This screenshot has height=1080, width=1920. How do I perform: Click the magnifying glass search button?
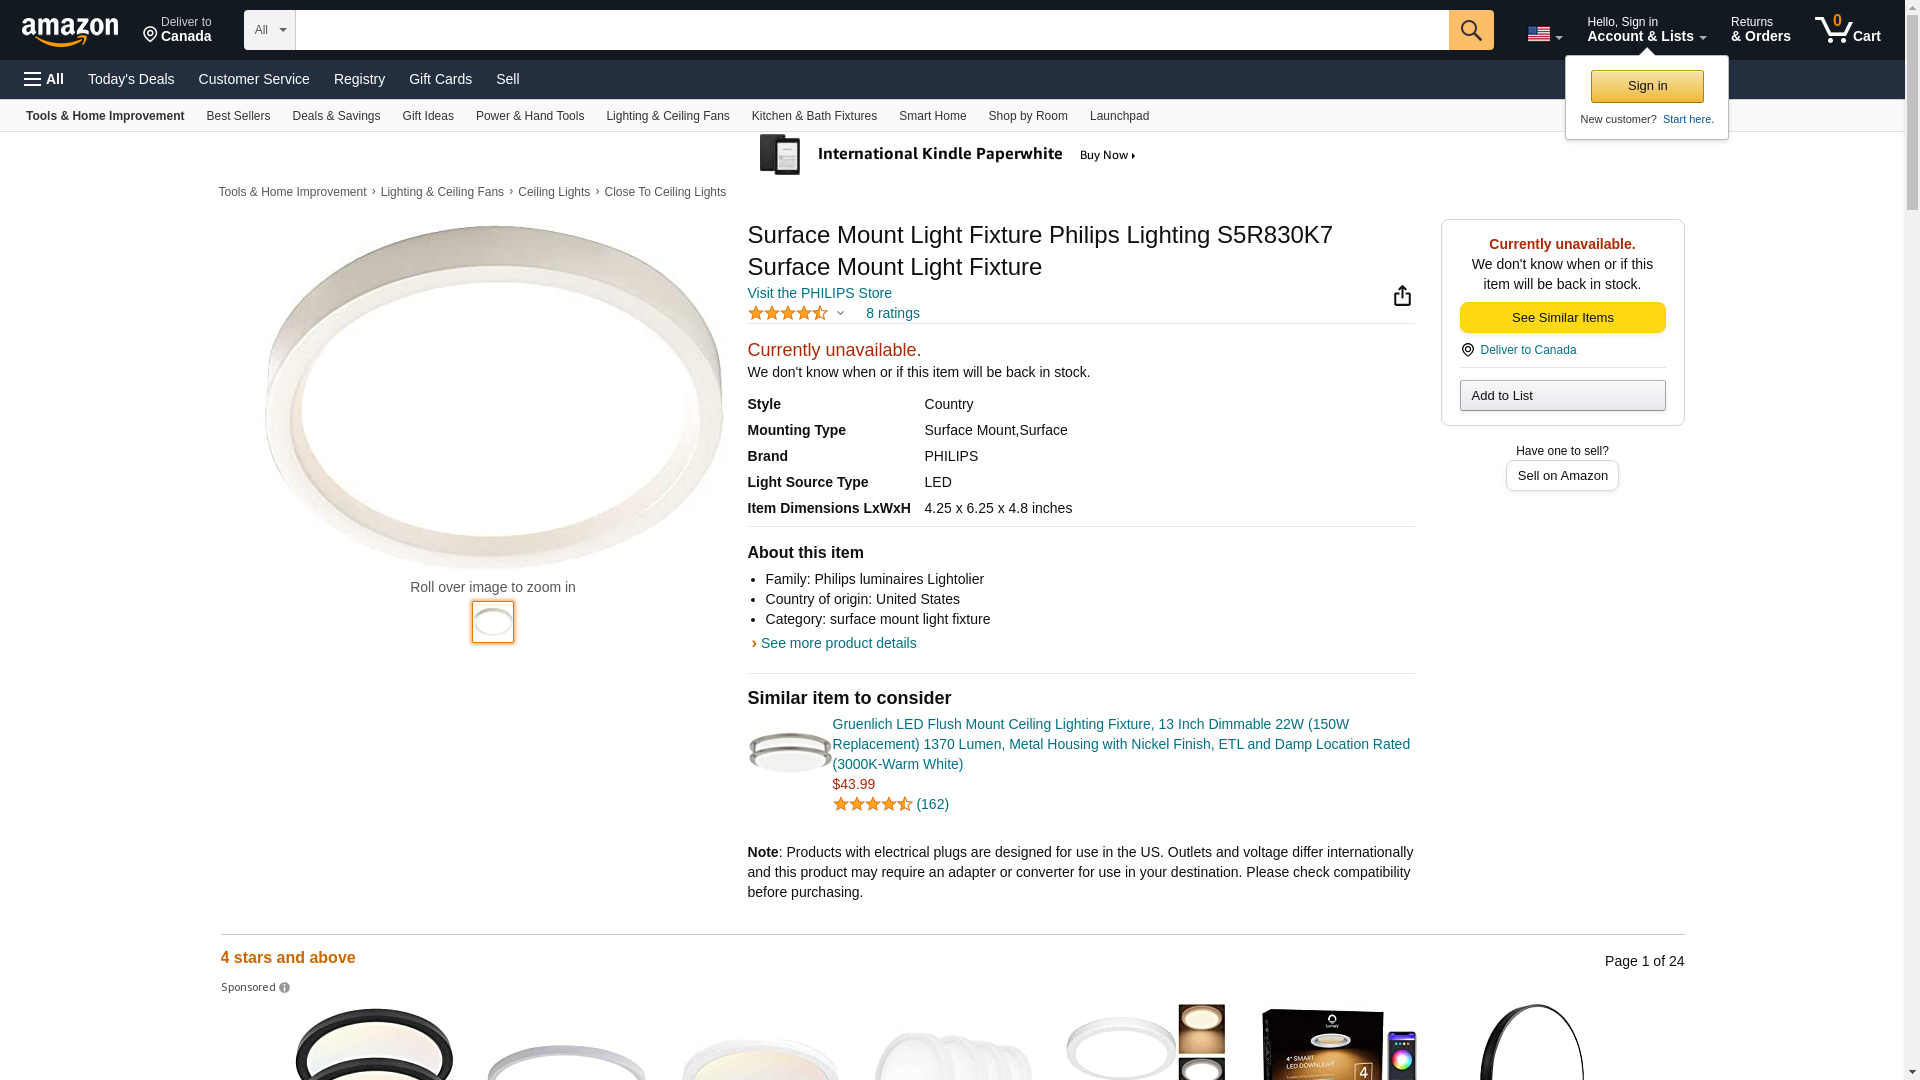(x=1470, y=30)
